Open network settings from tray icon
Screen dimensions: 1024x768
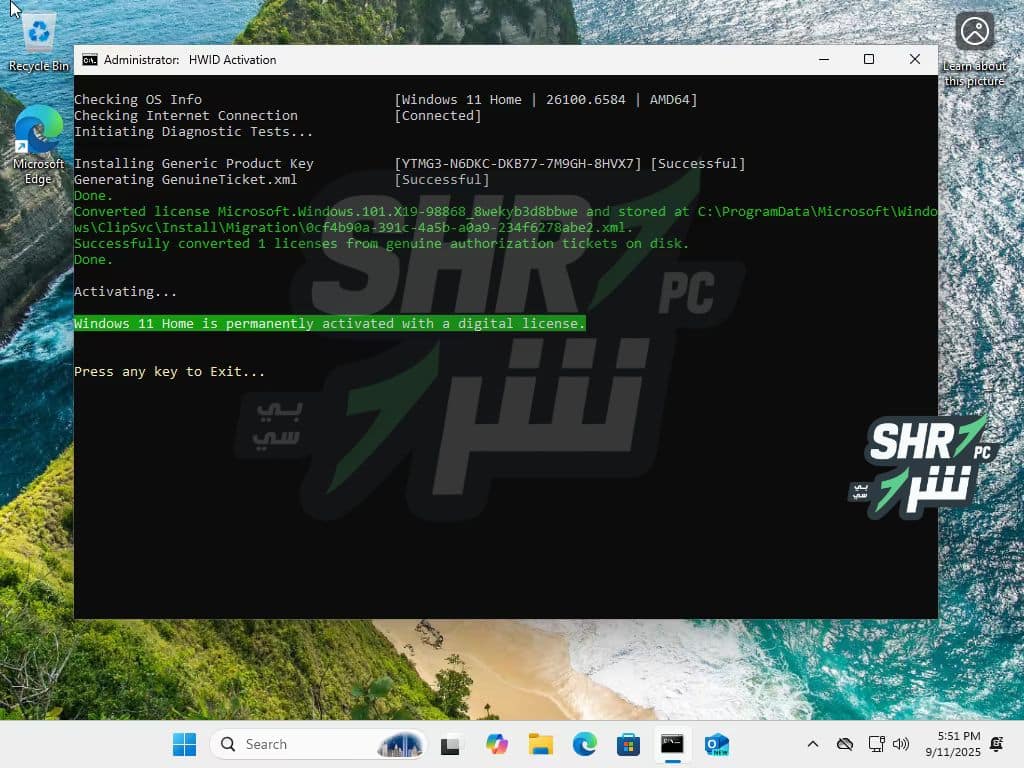[876, 744]
